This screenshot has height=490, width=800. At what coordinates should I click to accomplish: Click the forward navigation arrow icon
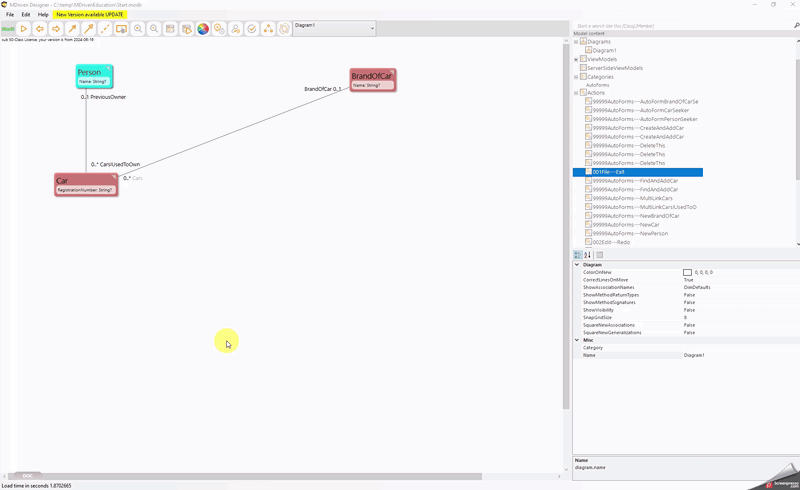(x=56, y=29)
